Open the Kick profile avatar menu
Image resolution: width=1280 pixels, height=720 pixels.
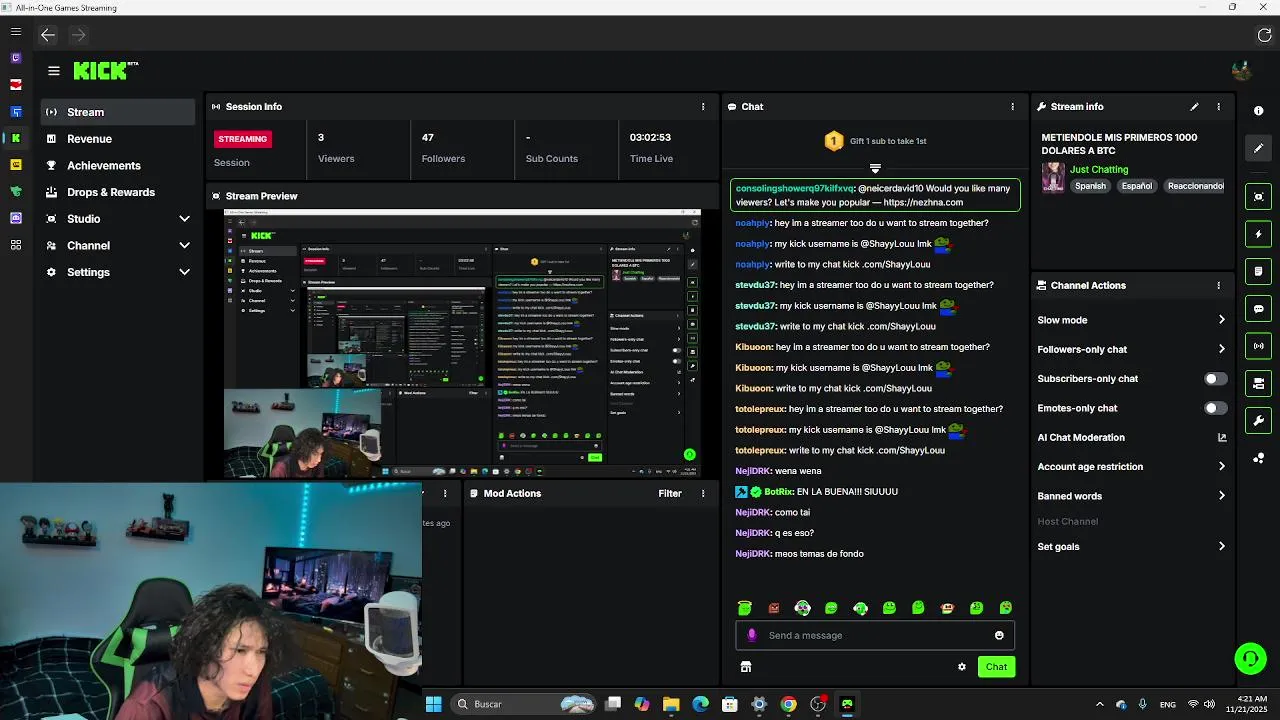tap(1241, 71)
